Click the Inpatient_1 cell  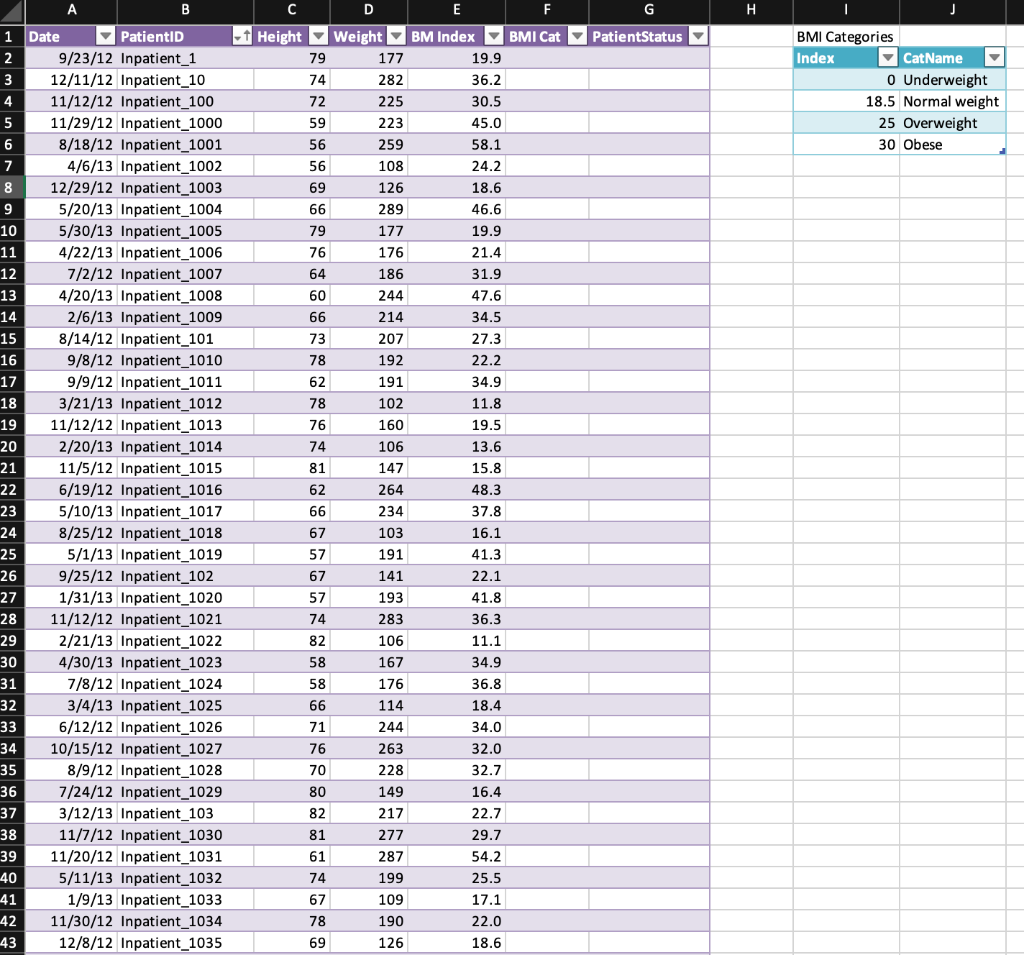185,58
